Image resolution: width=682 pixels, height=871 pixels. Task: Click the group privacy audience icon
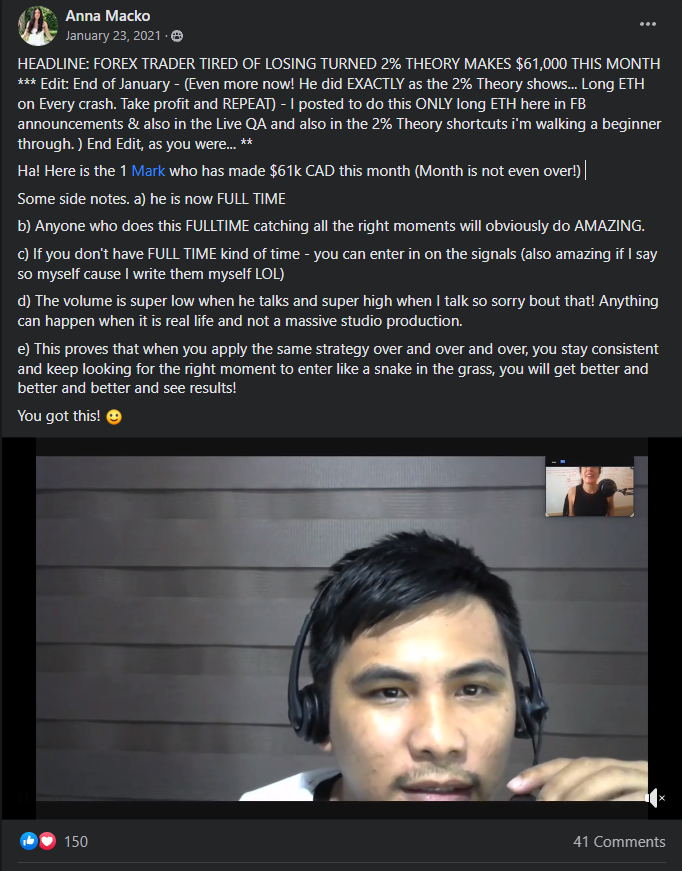click(177, 36)
